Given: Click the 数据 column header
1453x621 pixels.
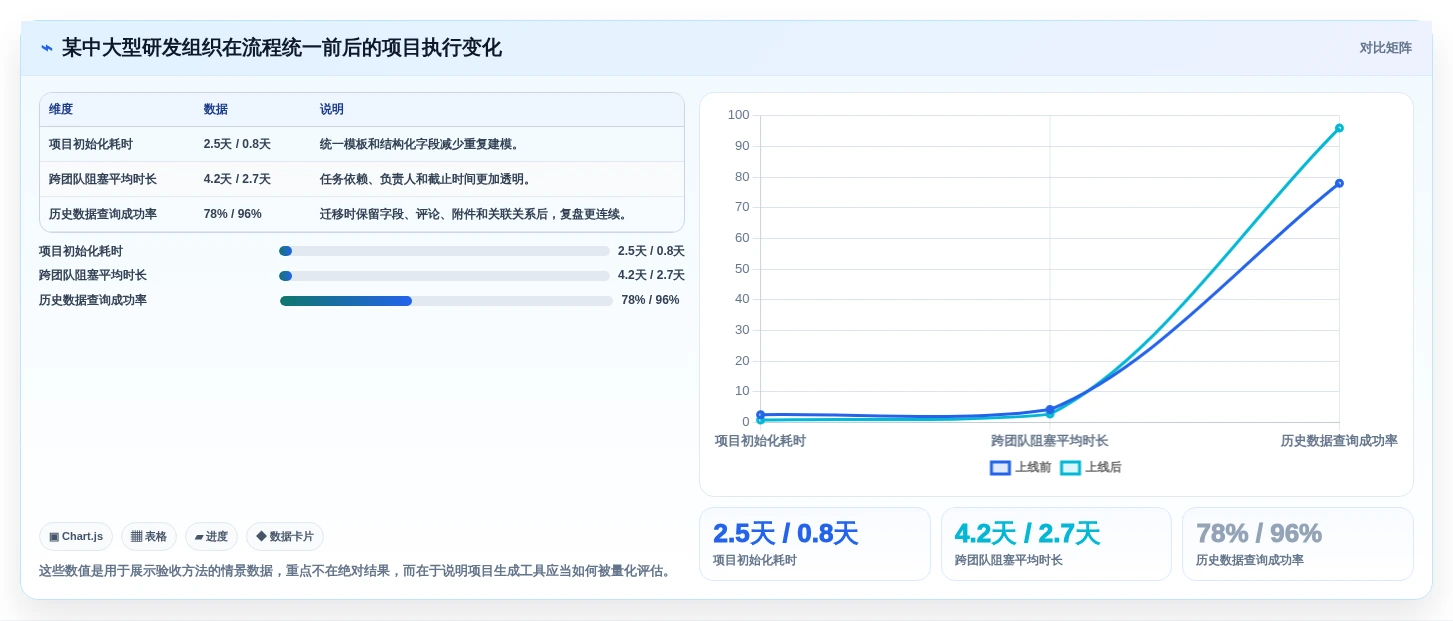Looking at the screenshot, I should coord(216,110).
